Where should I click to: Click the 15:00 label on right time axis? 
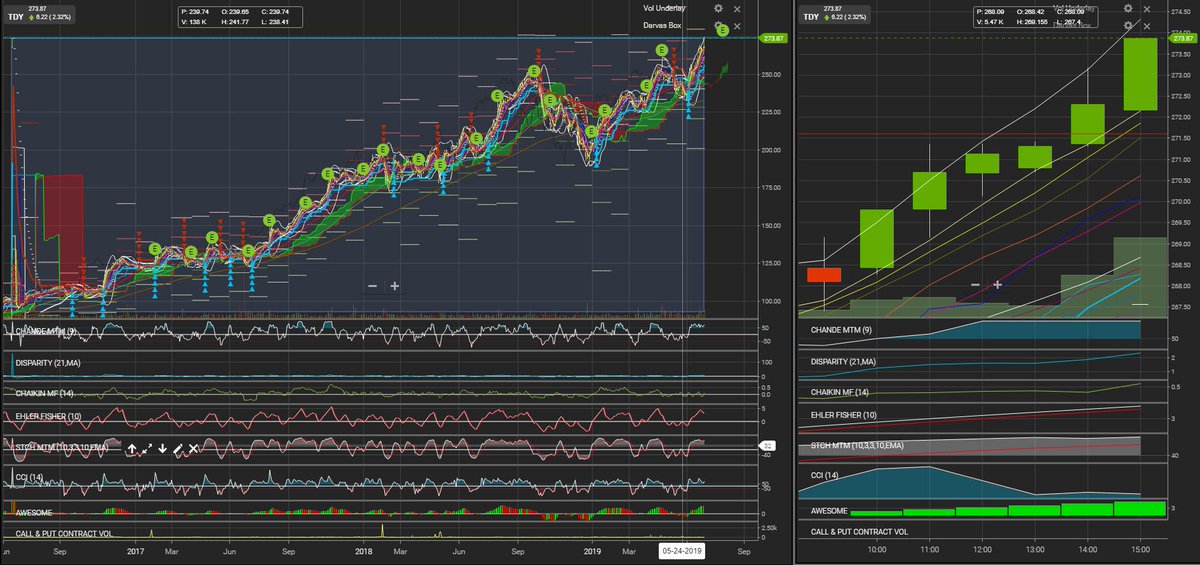coord(1141,550)
